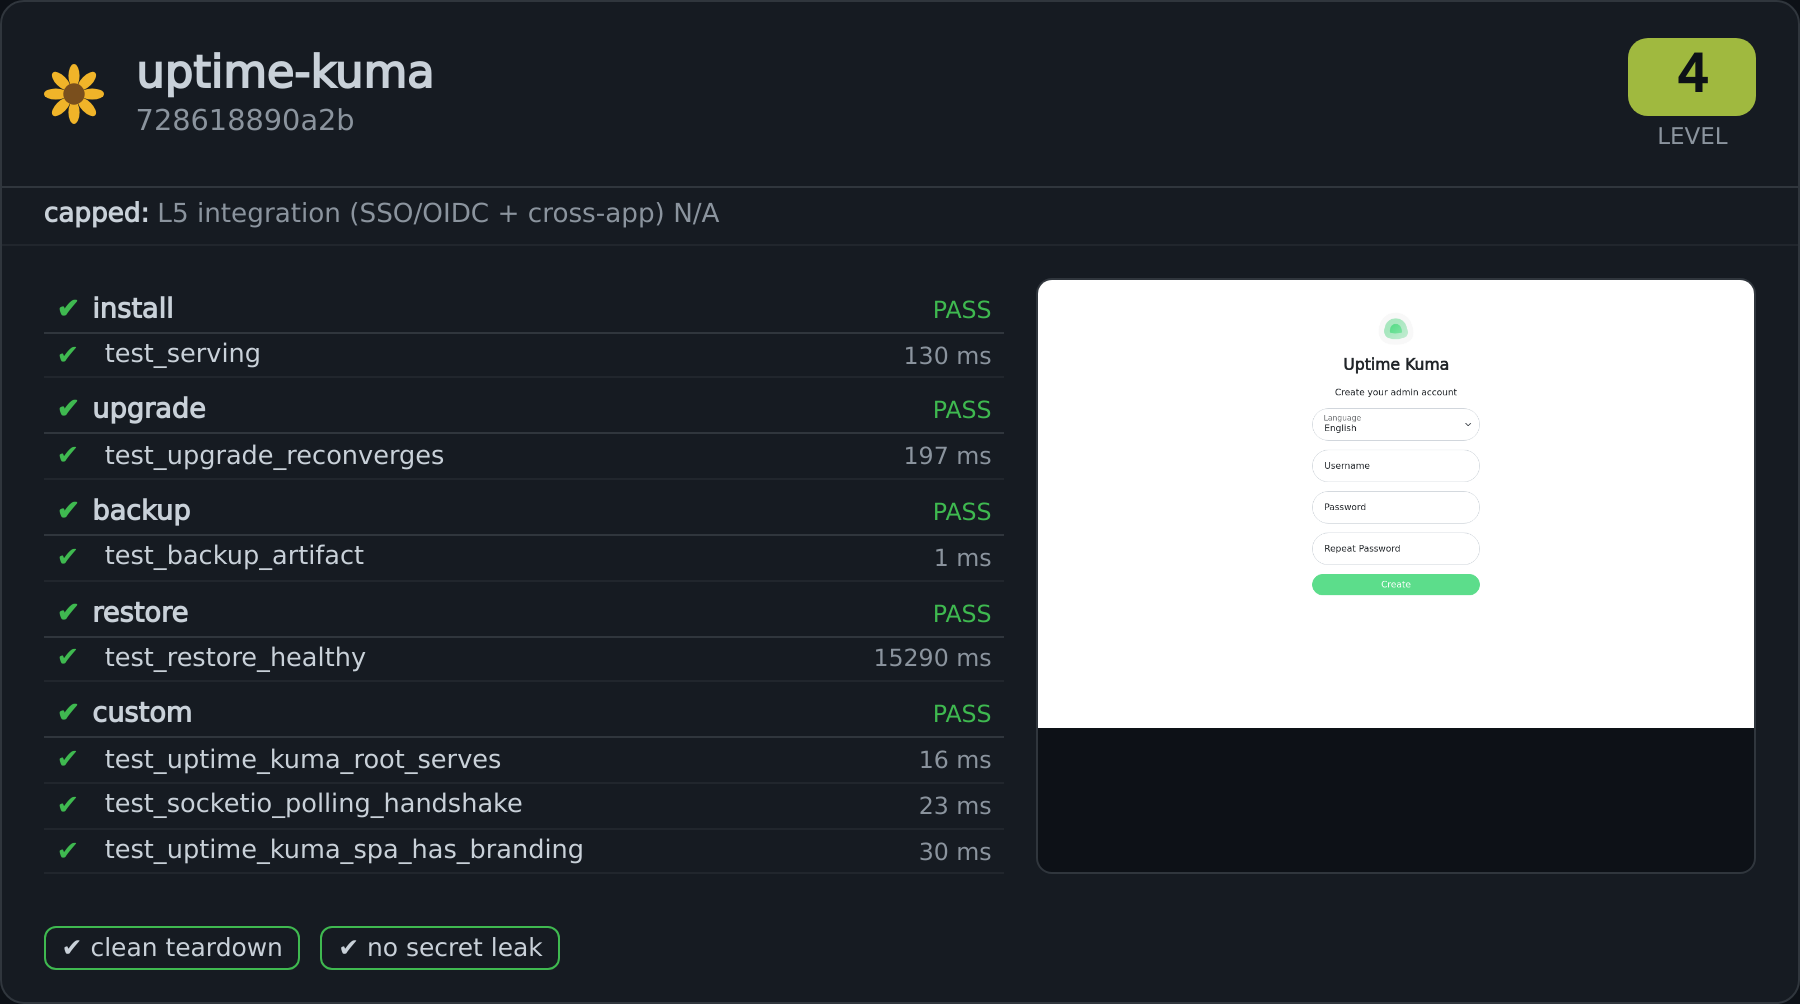Click the 1 ms duration value

tap(962, 558)
